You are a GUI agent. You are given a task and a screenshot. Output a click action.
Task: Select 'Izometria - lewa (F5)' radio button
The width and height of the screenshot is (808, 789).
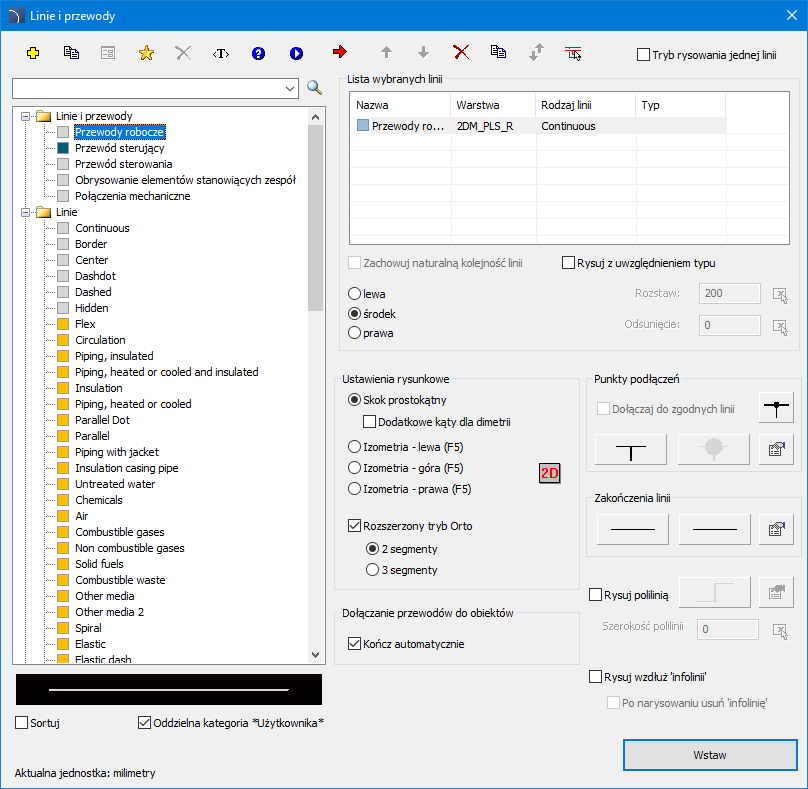pos(354,446)
